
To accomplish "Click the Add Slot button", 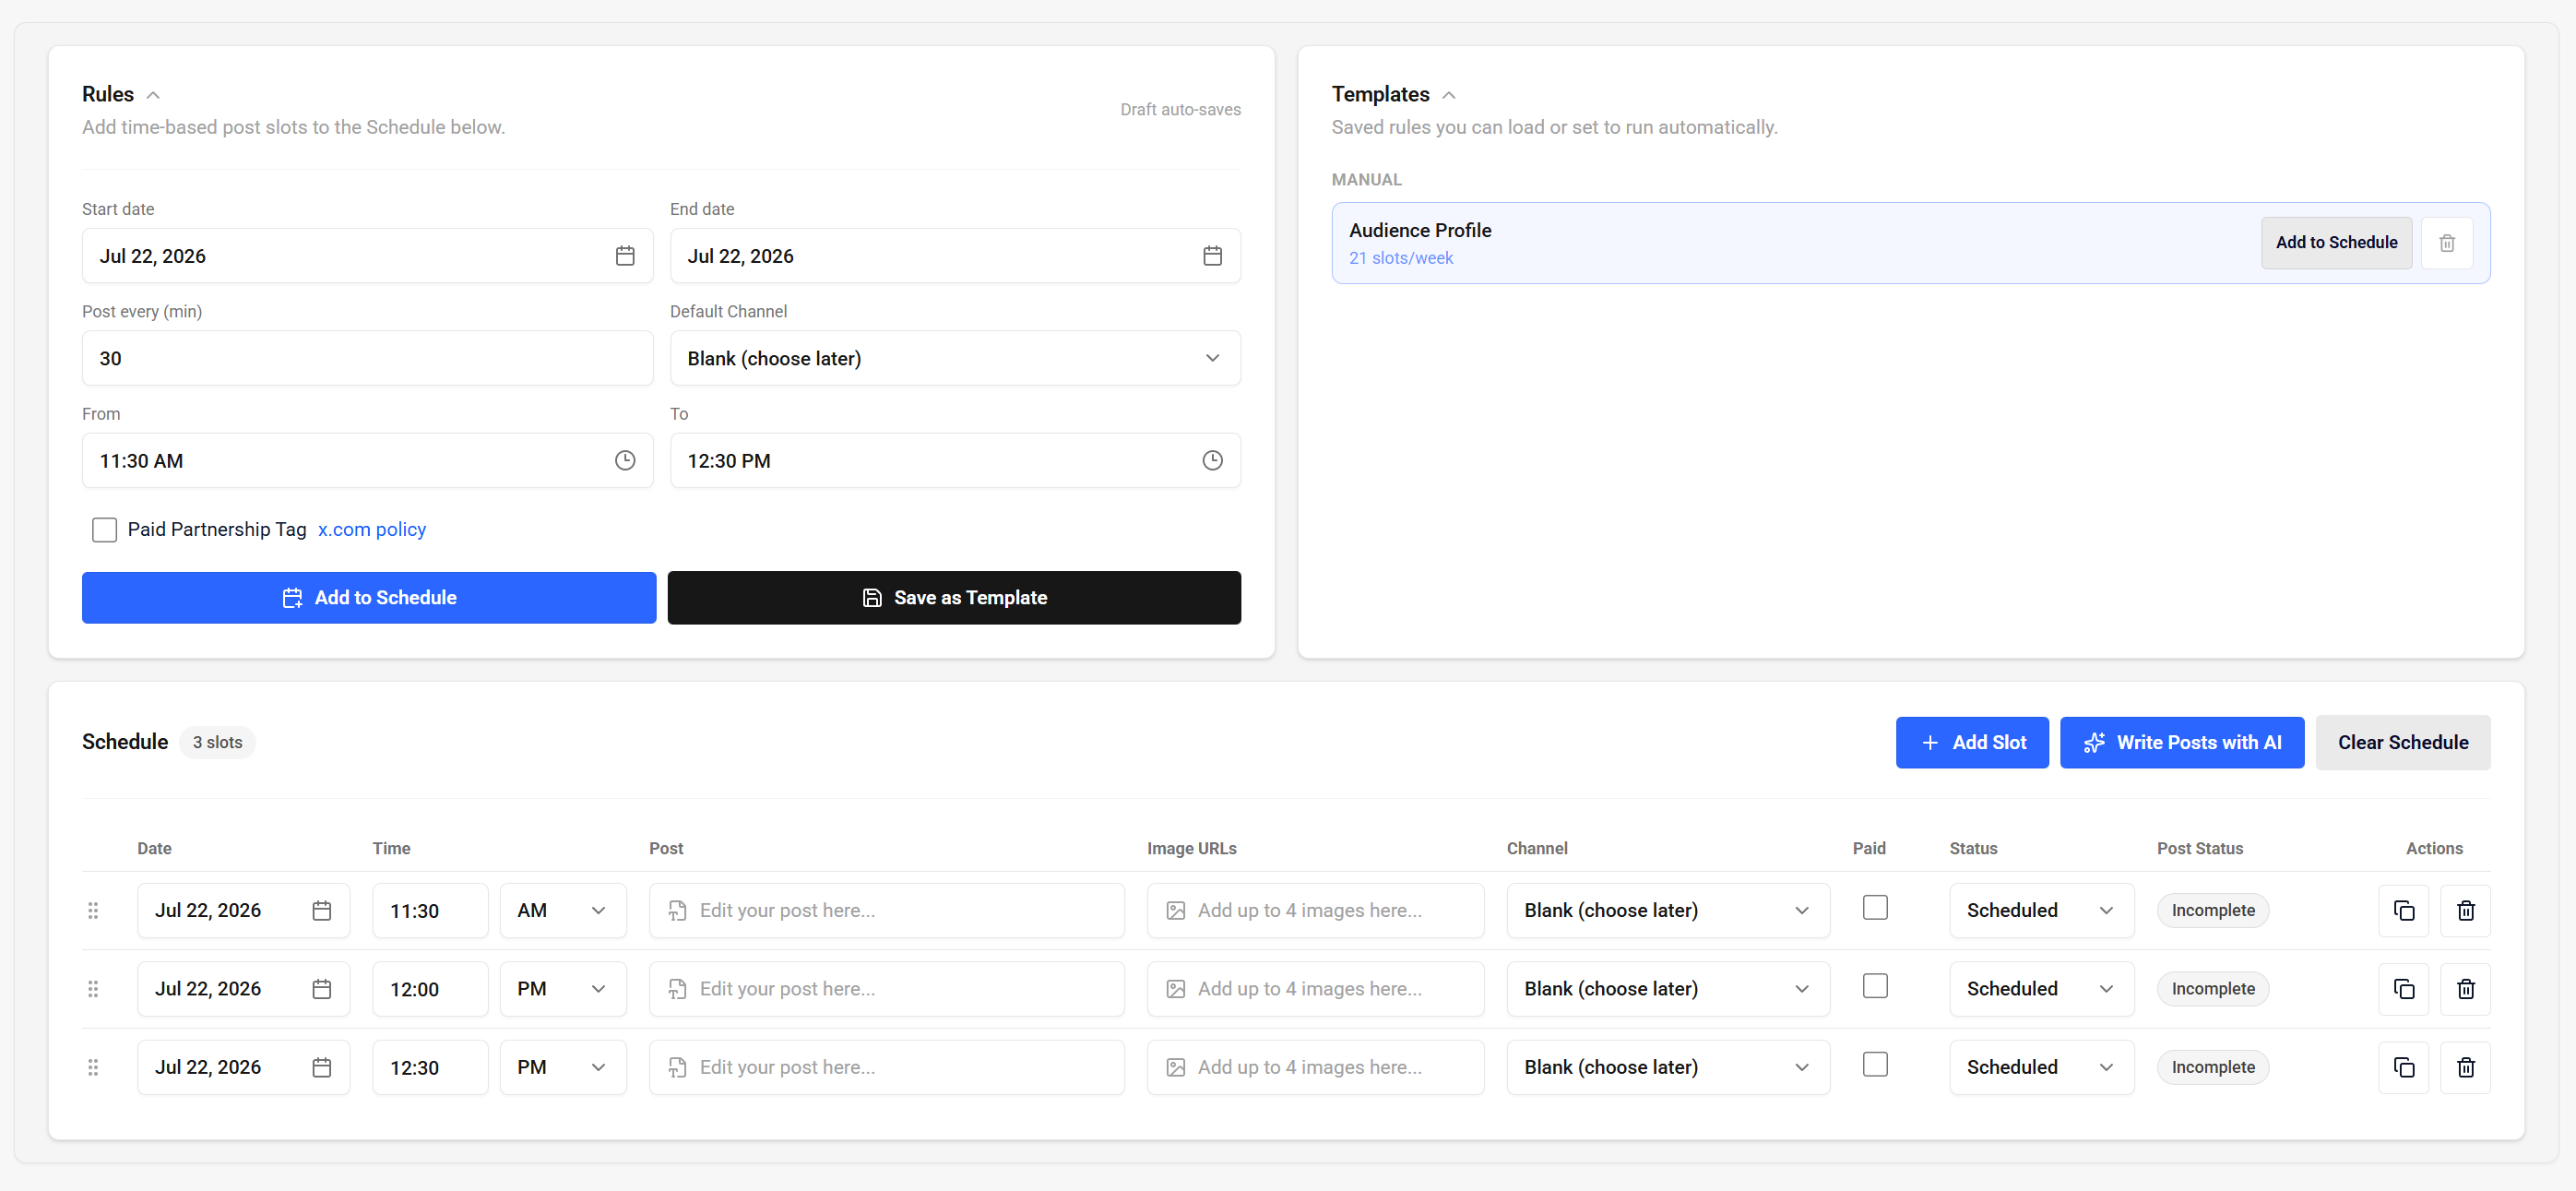I will [1972, 743].
